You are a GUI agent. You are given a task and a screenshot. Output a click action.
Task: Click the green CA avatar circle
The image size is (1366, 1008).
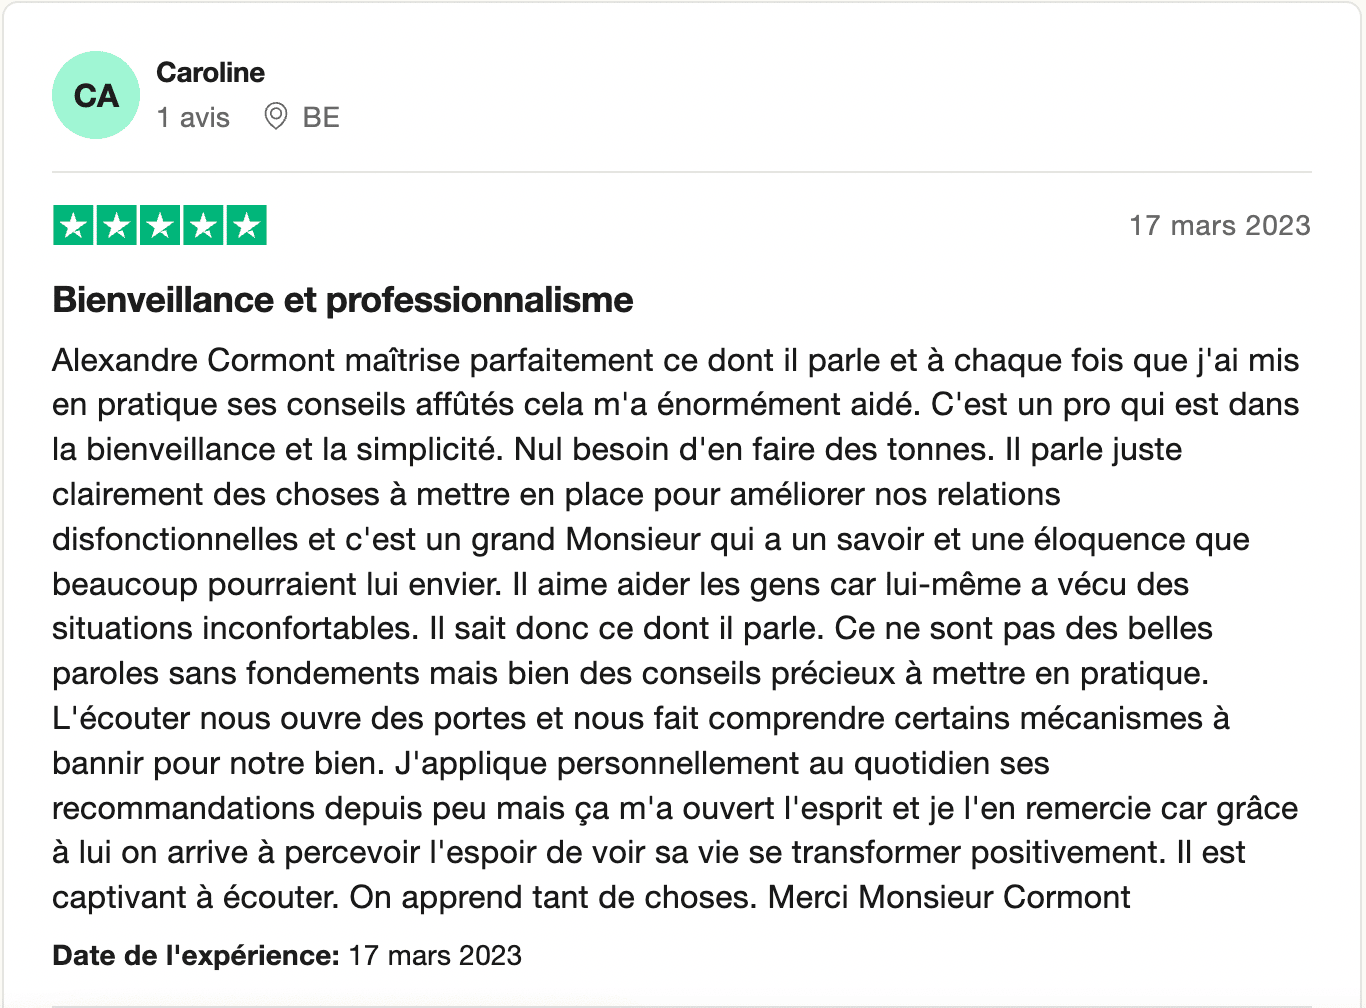click(x=96, y=95)
